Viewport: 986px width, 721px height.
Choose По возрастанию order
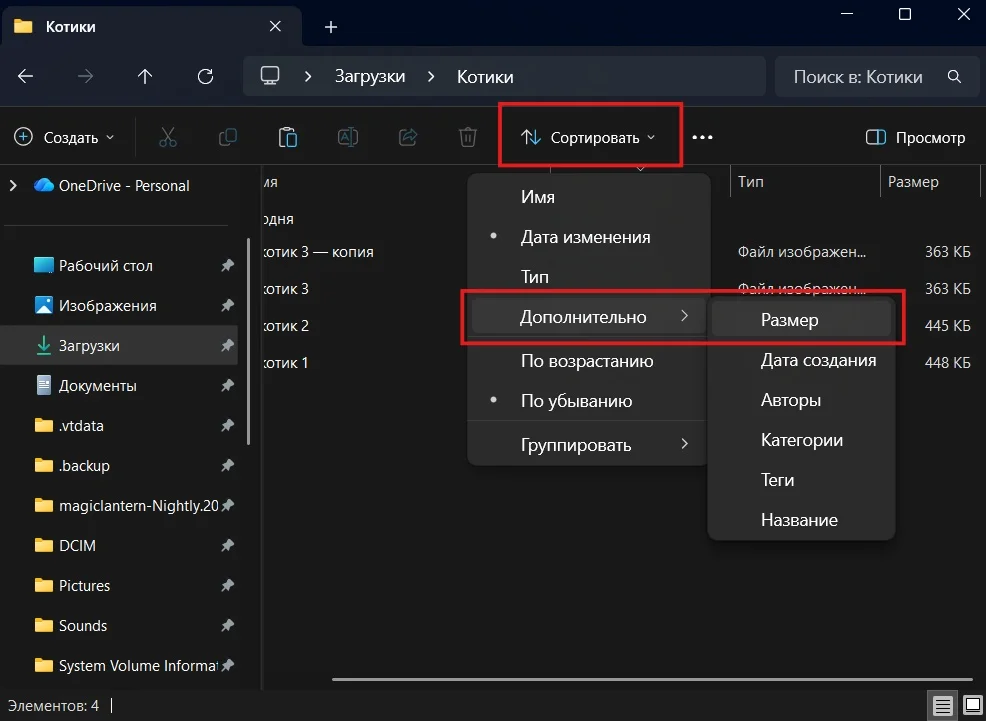589,361
